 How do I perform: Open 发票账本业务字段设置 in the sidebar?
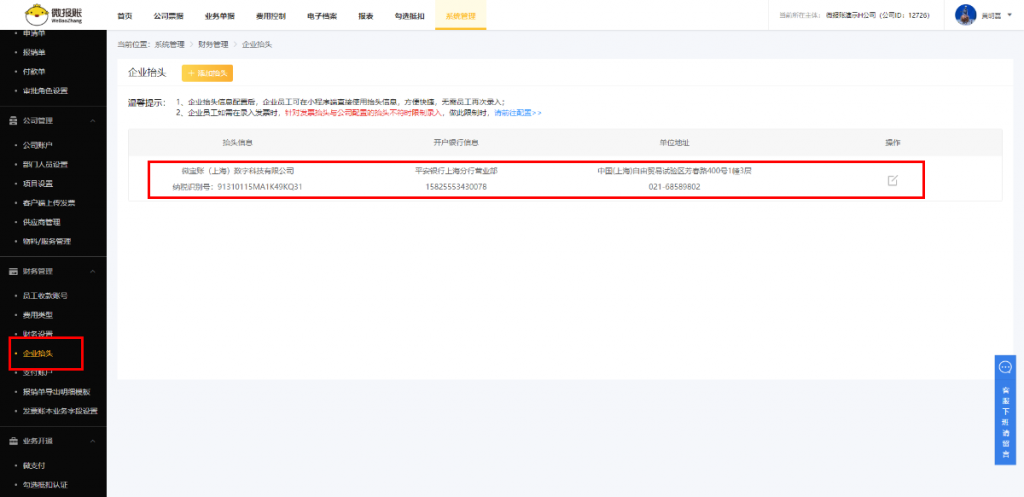pos(59,411)
